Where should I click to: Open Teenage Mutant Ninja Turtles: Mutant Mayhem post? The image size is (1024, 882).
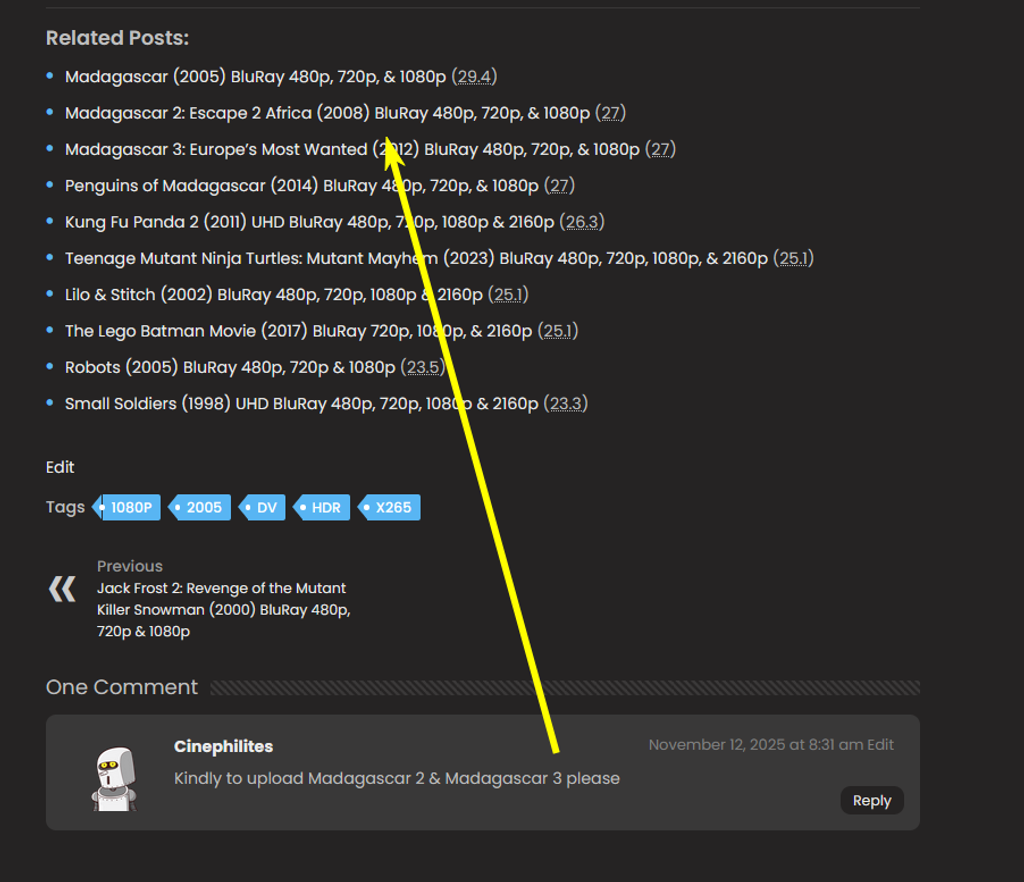click(x=417, y=259)
